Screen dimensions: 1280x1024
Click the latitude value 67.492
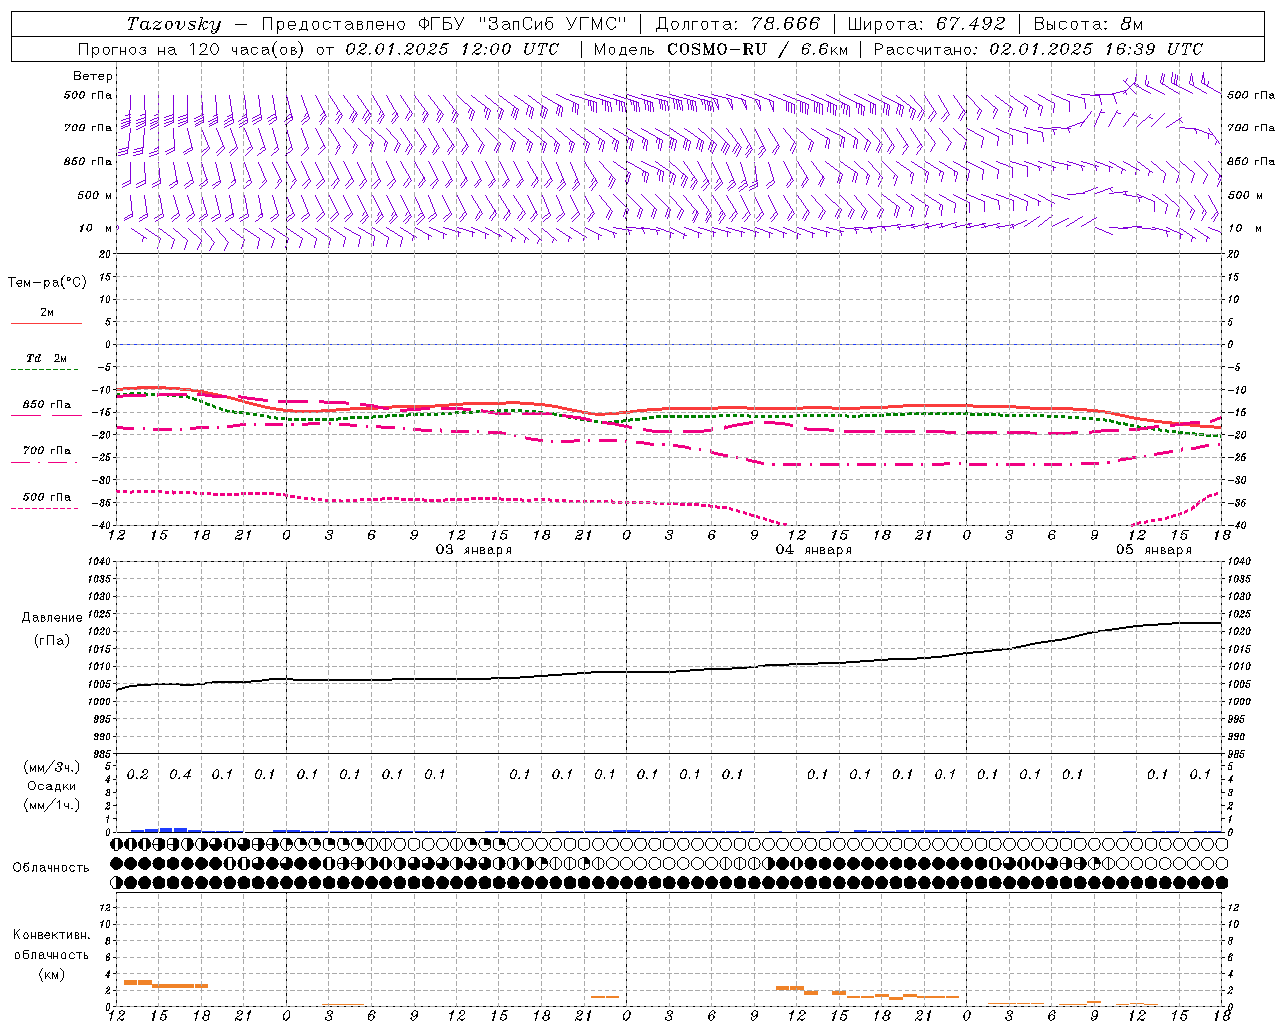(x=971, y=24)
